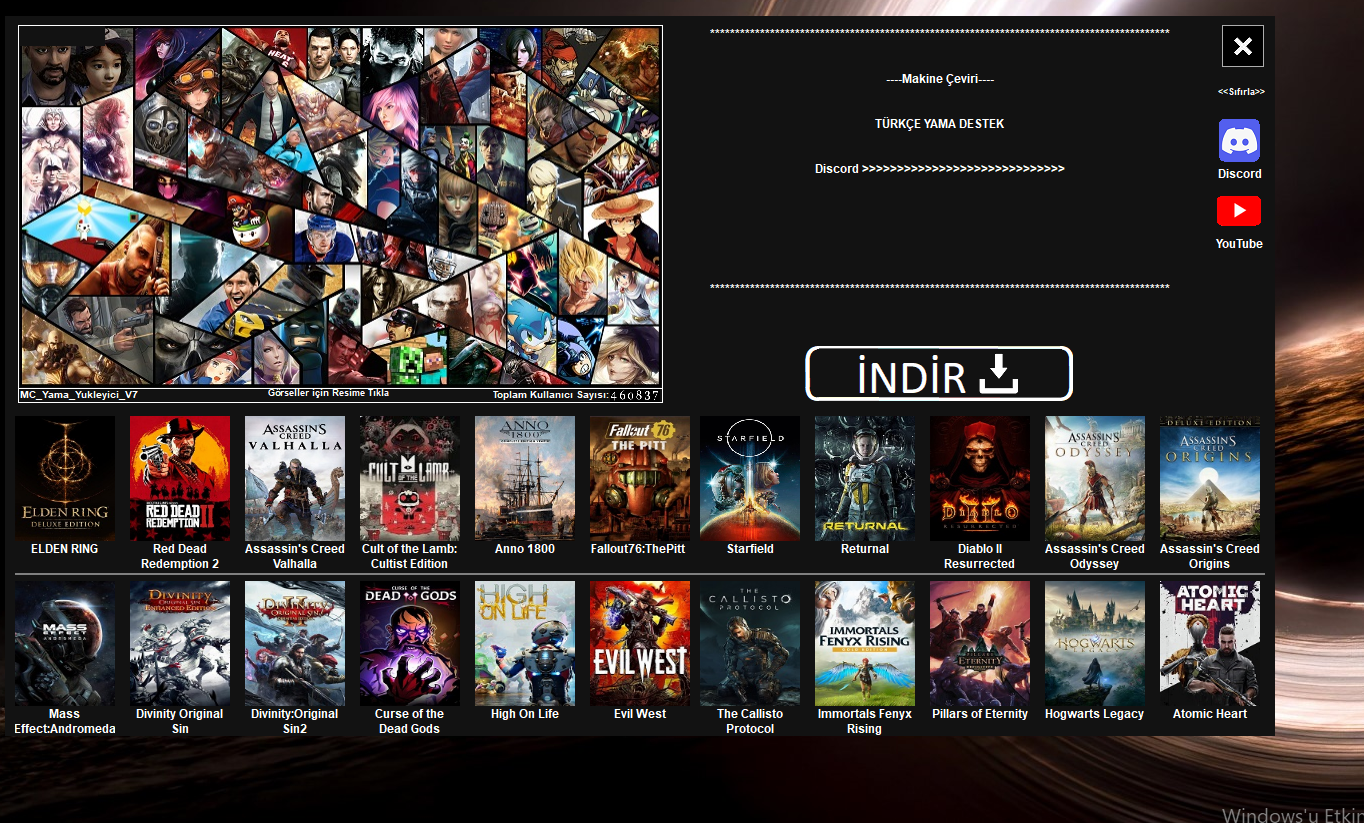Screen dimensions: 1364x823
Task: Click the 'Discord >>>>' pointer line text
Action: 940,169
